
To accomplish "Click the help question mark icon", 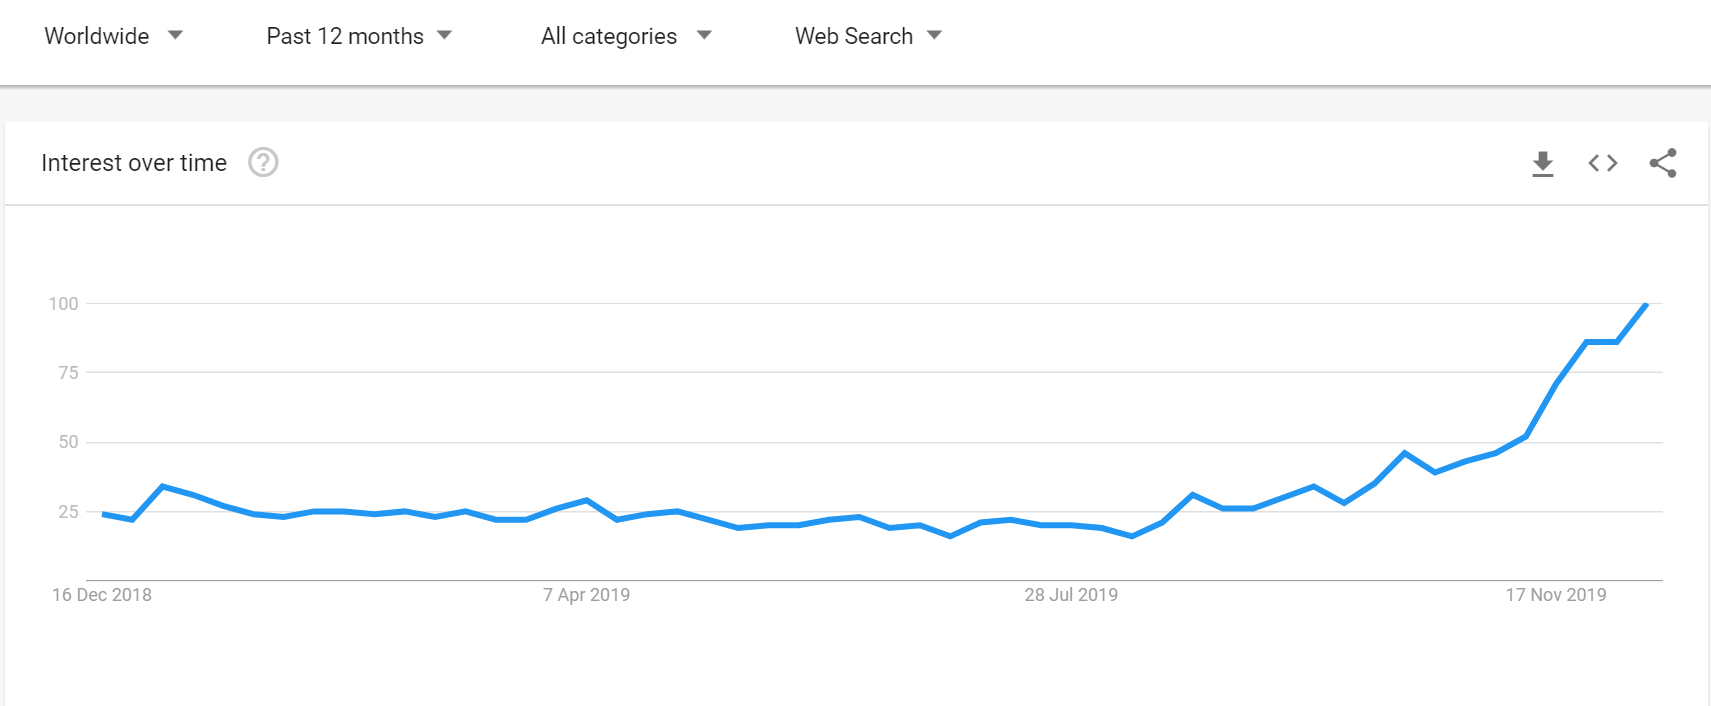I will click(263, 162).
